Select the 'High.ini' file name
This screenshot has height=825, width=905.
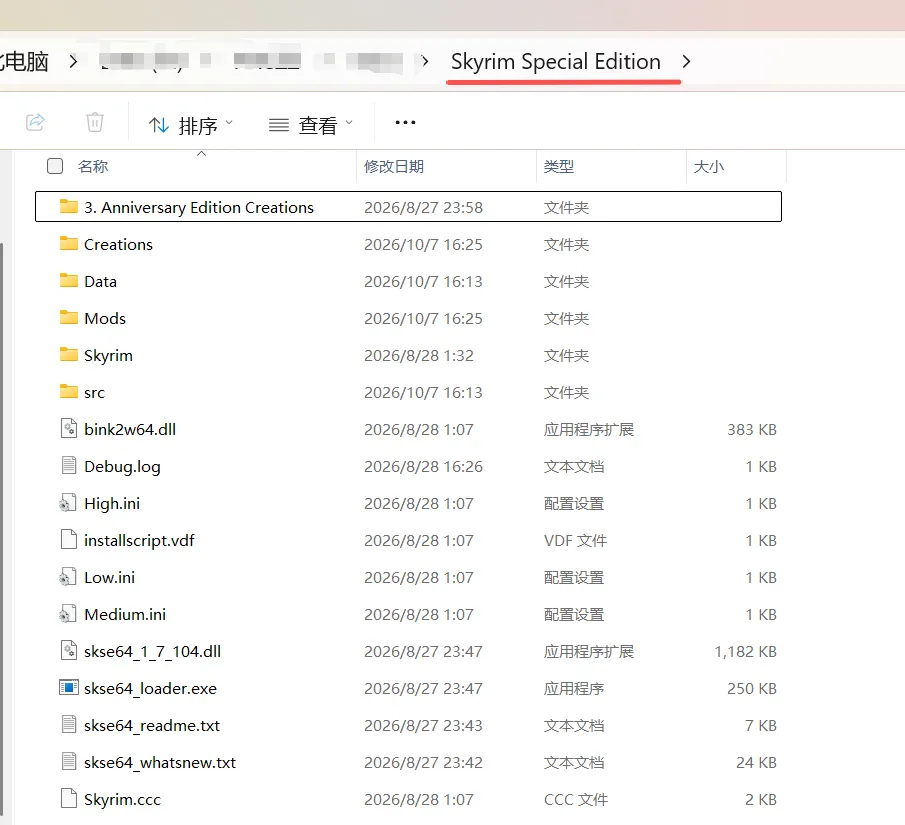point(112,504)
